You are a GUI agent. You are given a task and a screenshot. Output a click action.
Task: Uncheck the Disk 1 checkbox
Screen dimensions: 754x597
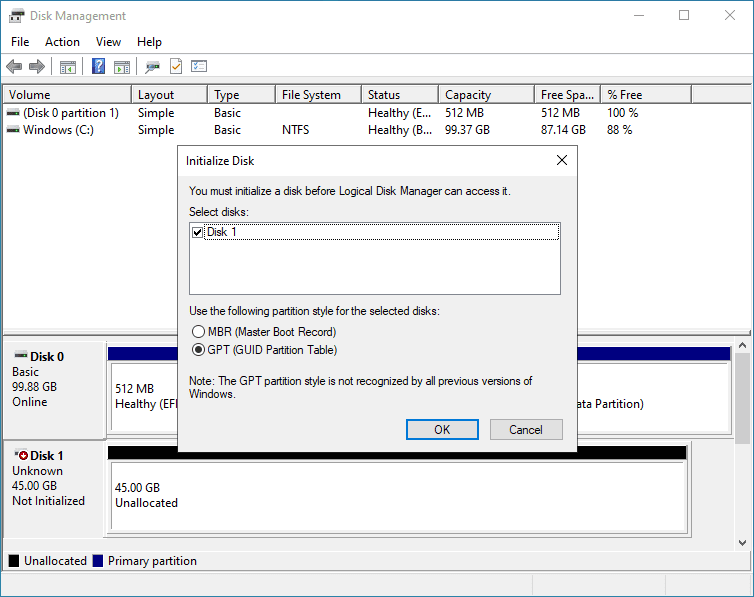point(197,233)
